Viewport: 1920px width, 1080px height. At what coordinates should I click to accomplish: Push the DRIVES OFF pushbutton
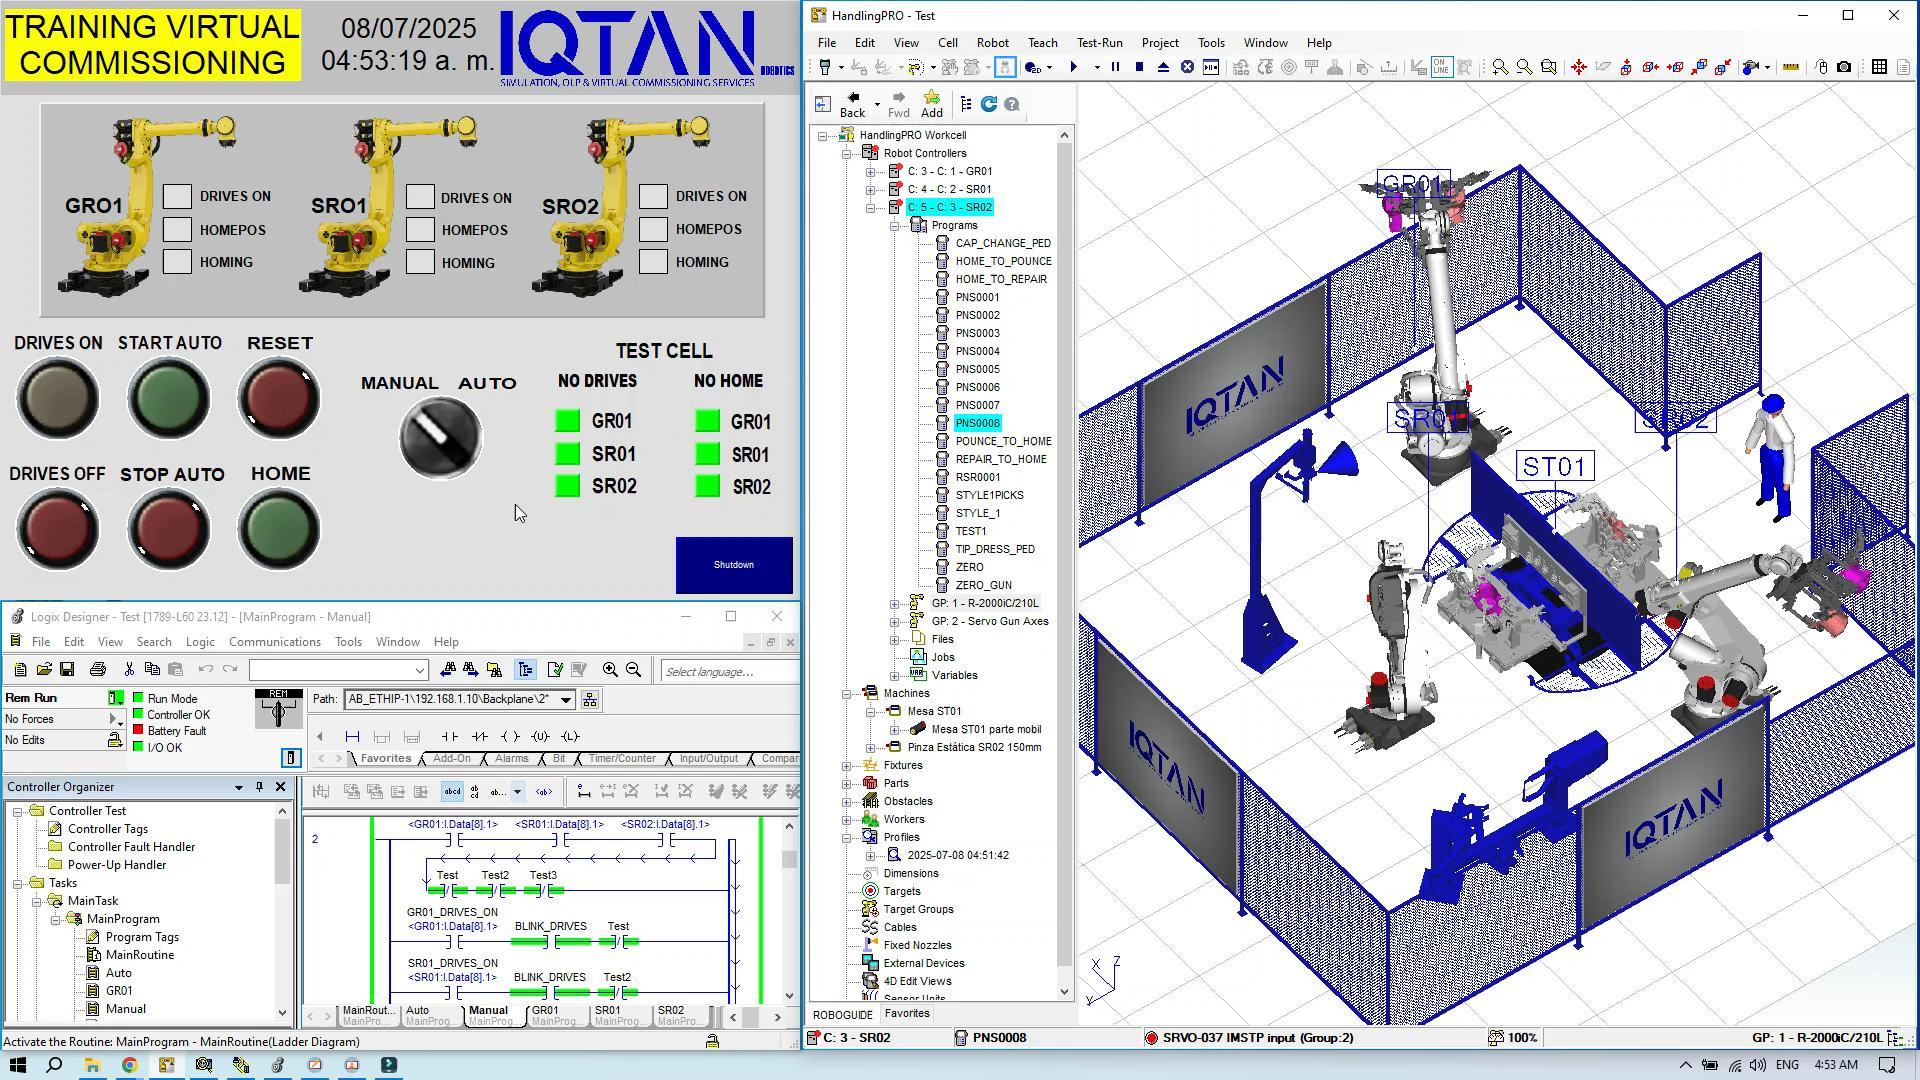point(57,529)
